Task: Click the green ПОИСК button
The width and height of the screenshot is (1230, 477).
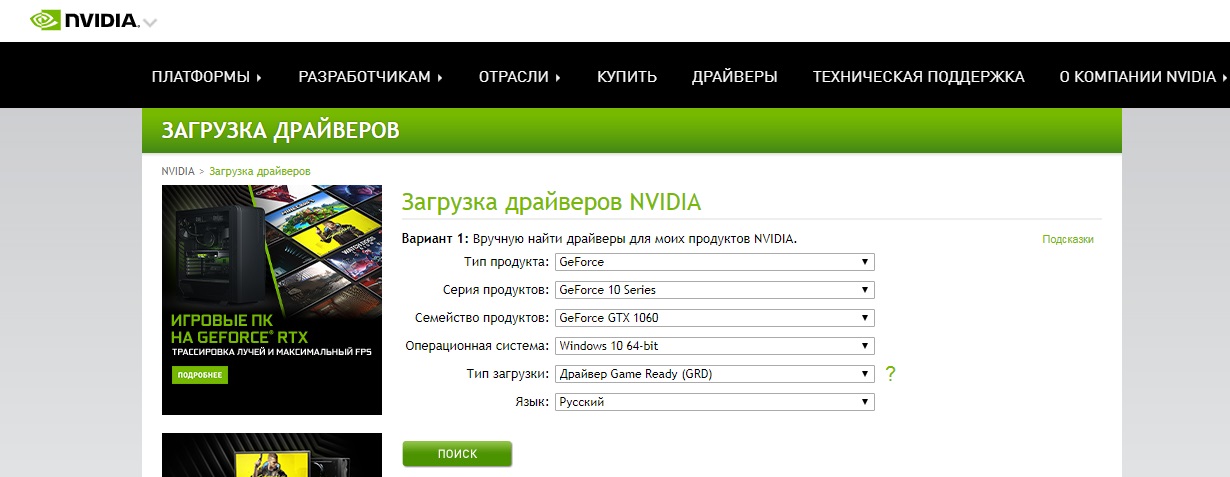Action: [457, 454]
